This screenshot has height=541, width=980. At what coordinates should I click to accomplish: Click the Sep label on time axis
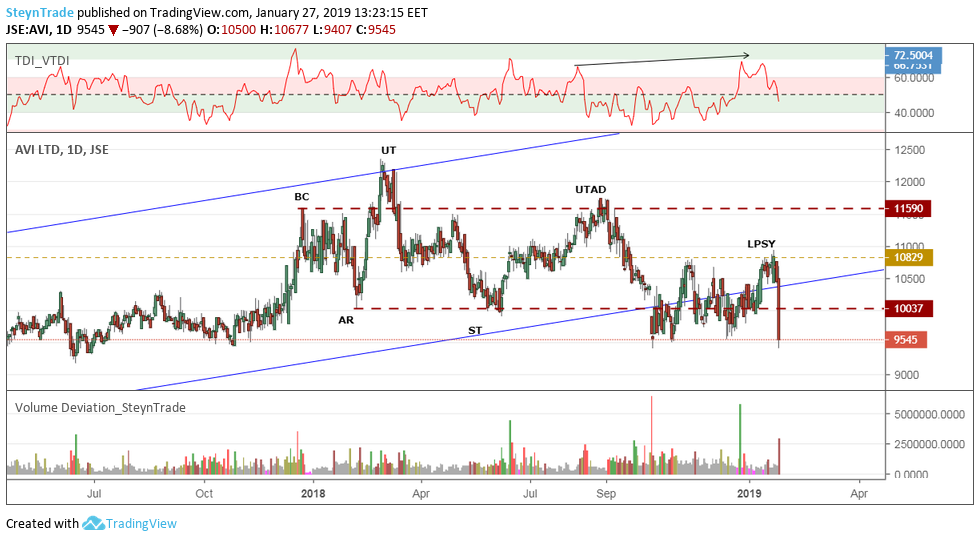click(x=606, y=494)
